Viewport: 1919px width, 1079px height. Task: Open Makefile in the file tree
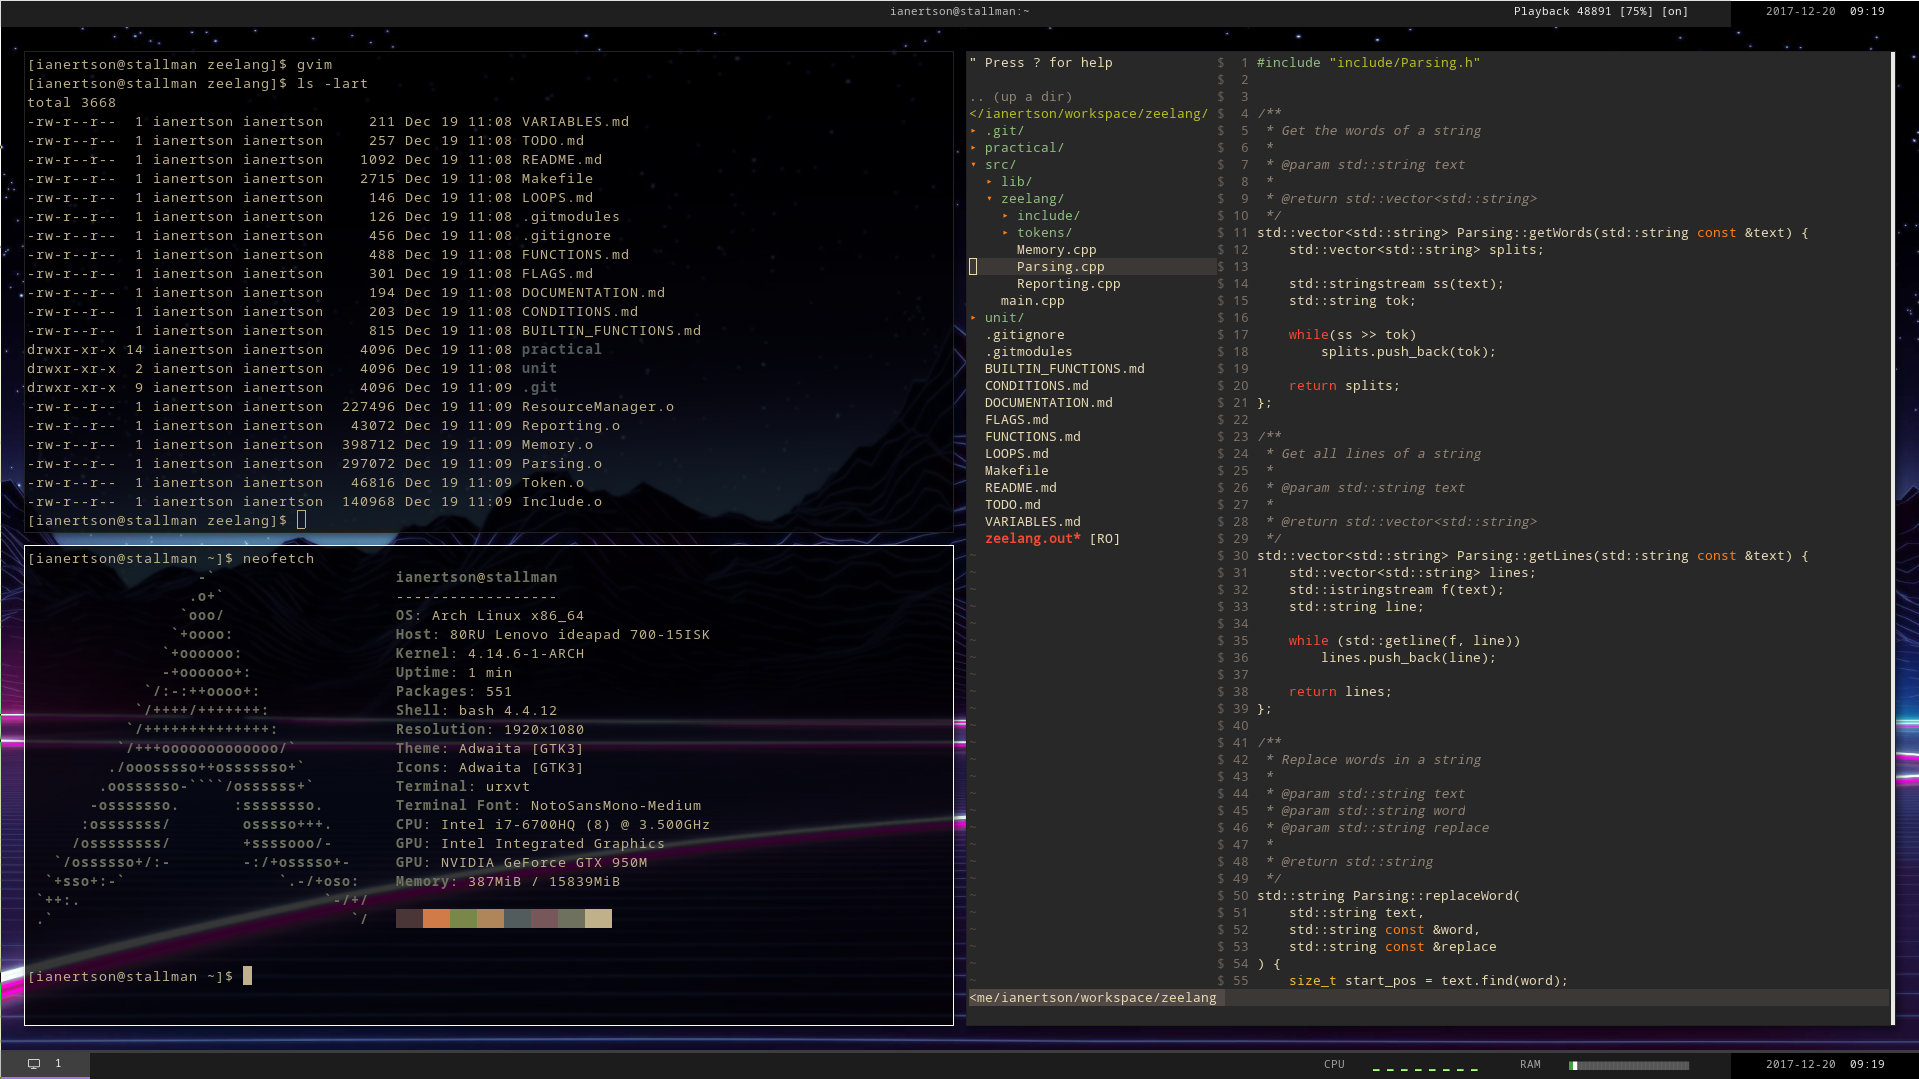(1016, 471)
